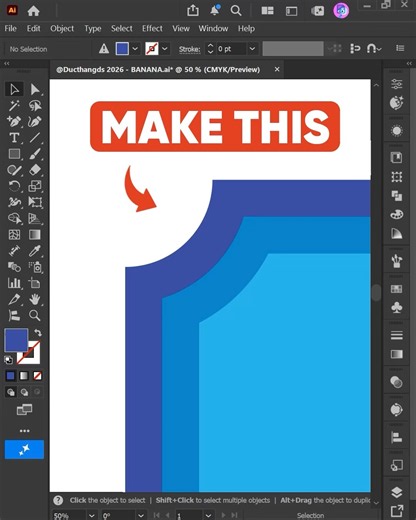Open rotate view dropdown next to 0°
This screenshot has height=520, width=416.
[x=141, y=516]
